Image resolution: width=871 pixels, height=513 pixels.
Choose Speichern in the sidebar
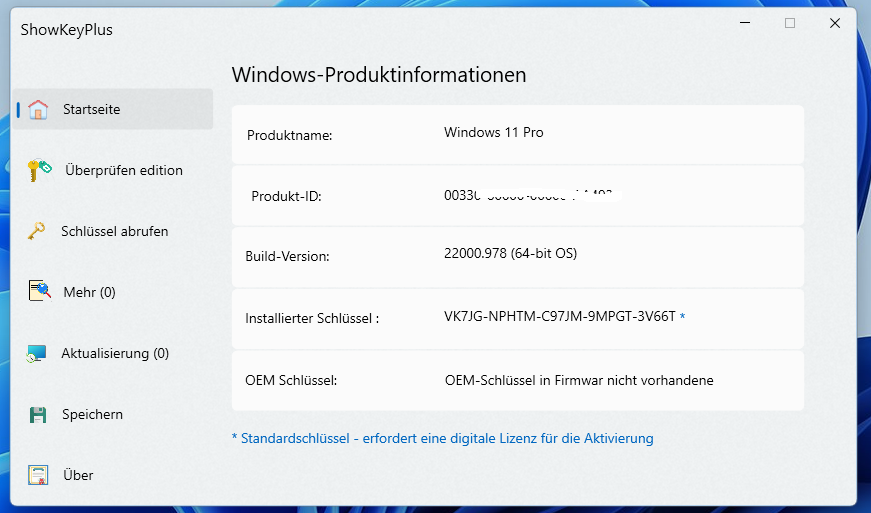coord(113,414)
